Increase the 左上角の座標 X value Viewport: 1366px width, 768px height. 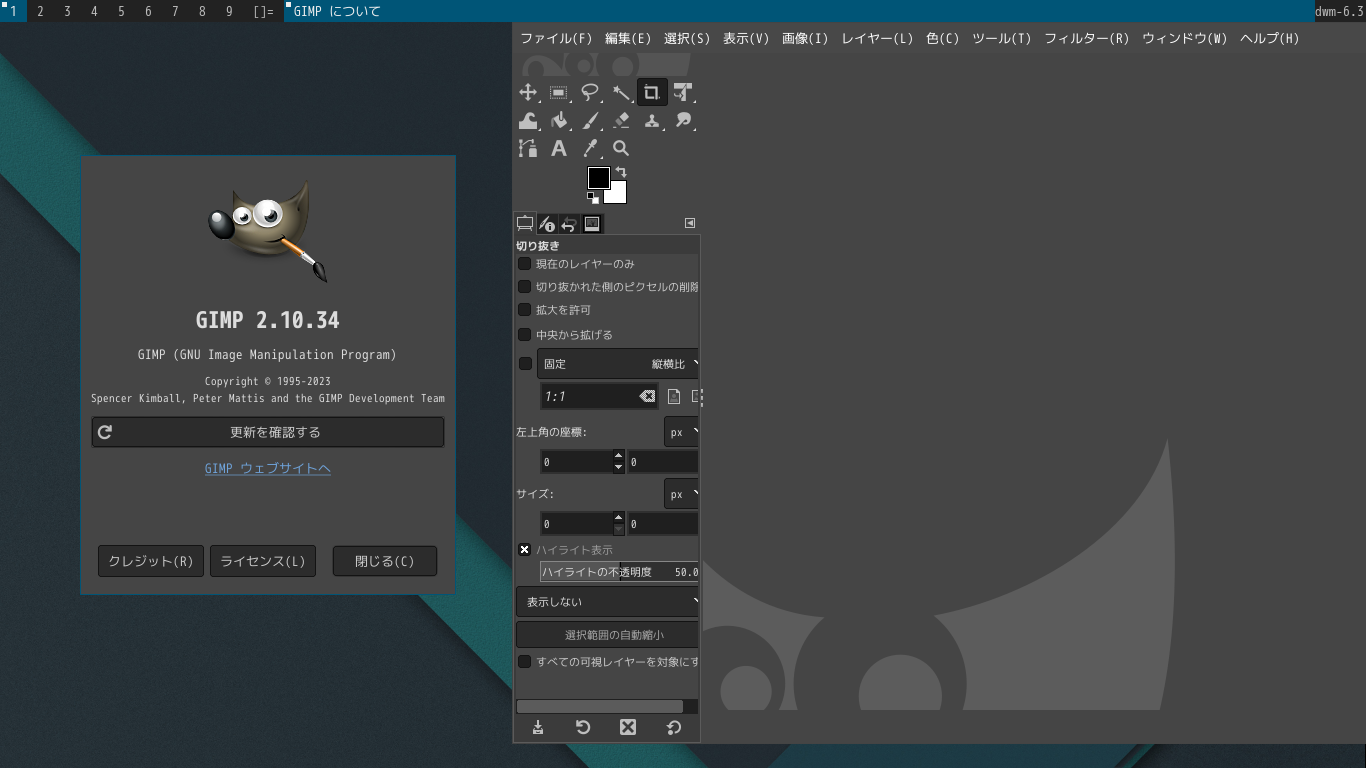(x=618, y=456)
